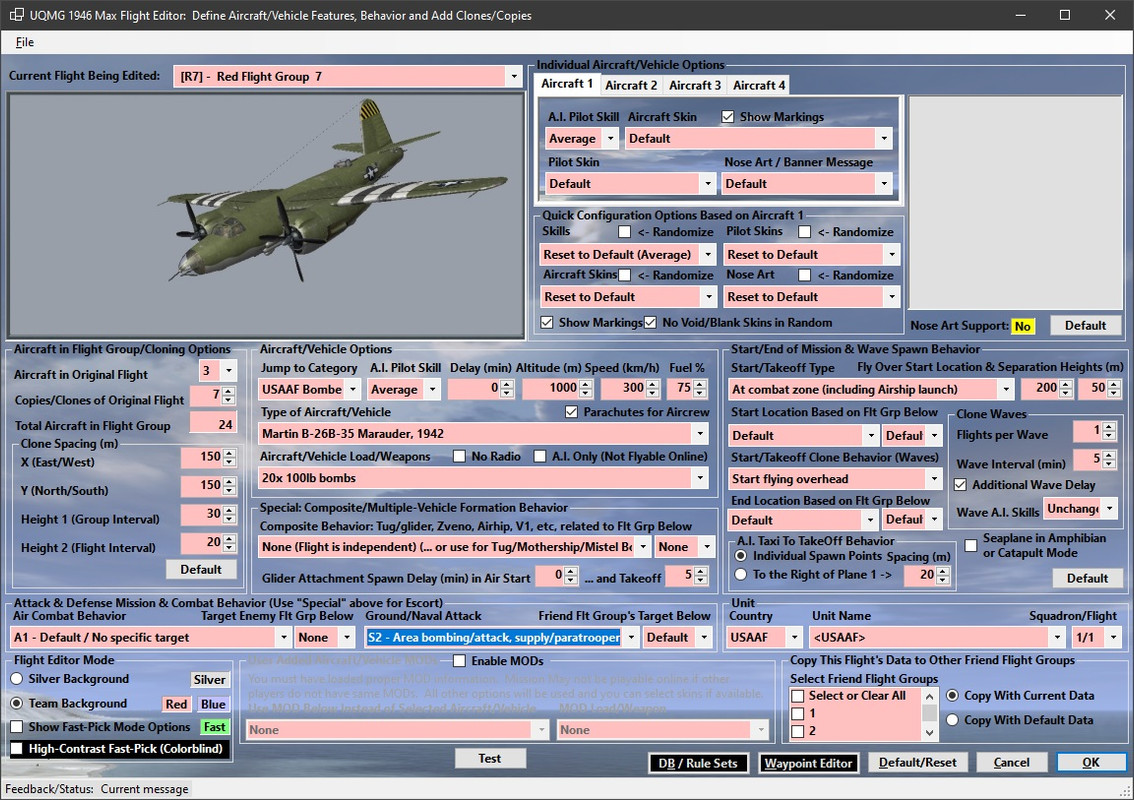Increase Fuel % spinner
The width and height of the screenshot is (1134, 800).
tap(699, 384)
